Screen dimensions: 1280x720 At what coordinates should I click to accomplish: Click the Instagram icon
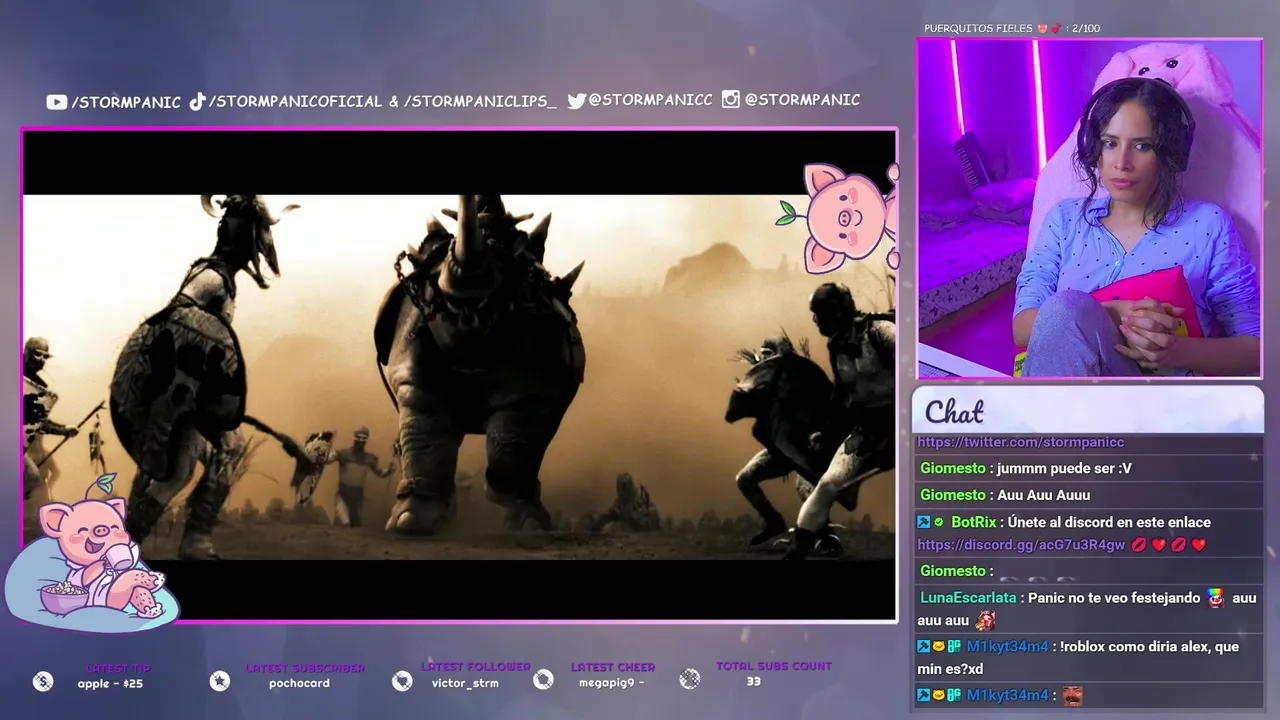(x=731, y=100)
